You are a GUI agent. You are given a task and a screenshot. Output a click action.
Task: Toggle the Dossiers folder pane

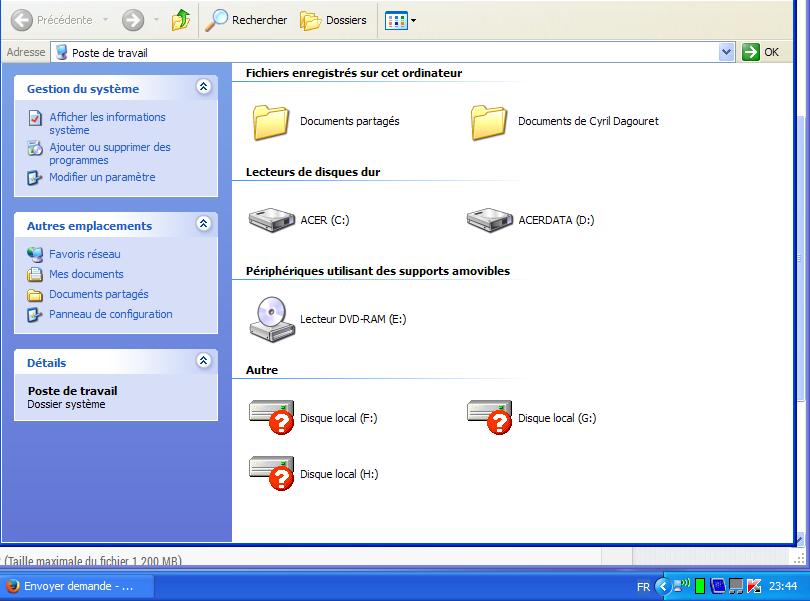point(333,20)
